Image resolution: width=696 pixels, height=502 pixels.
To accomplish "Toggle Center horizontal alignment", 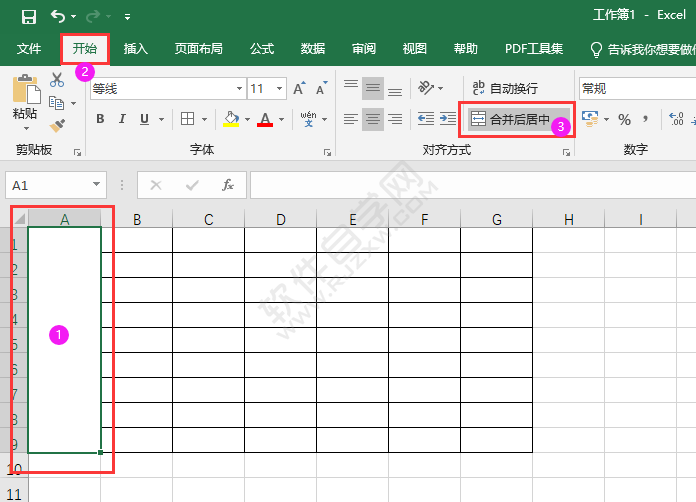I will click(x=373, y=119).
